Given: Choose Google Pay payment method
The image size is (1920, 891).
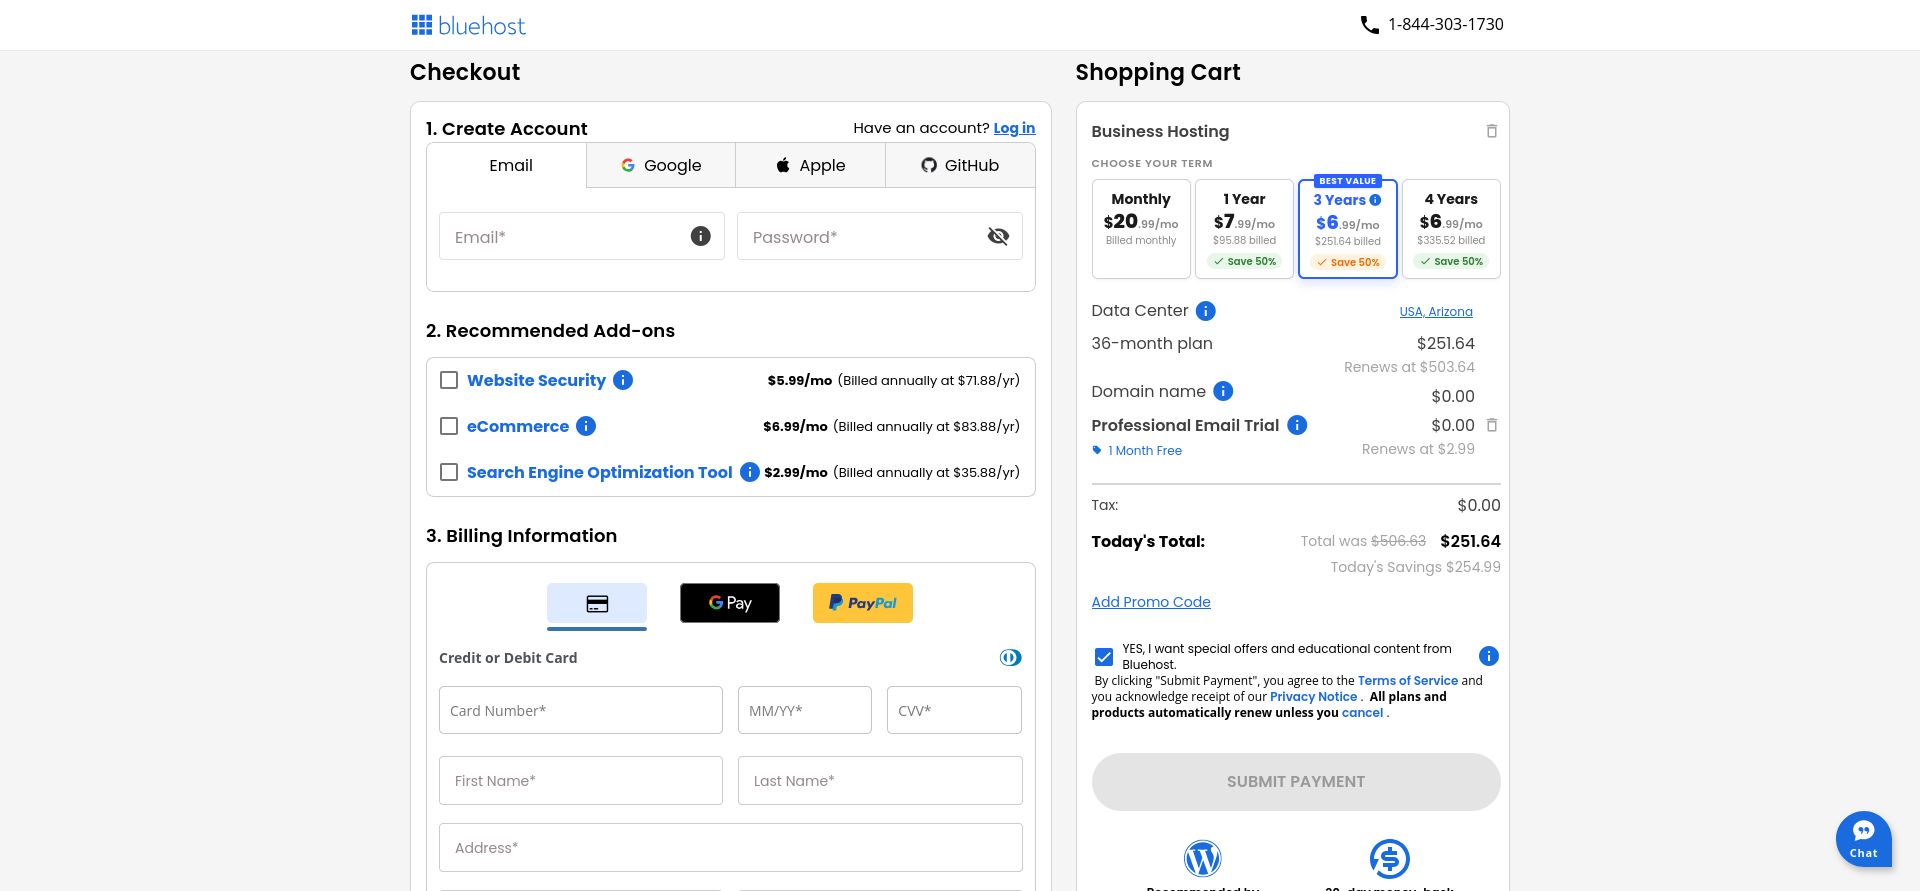Looking at the screenshot, I should point(730,603).
